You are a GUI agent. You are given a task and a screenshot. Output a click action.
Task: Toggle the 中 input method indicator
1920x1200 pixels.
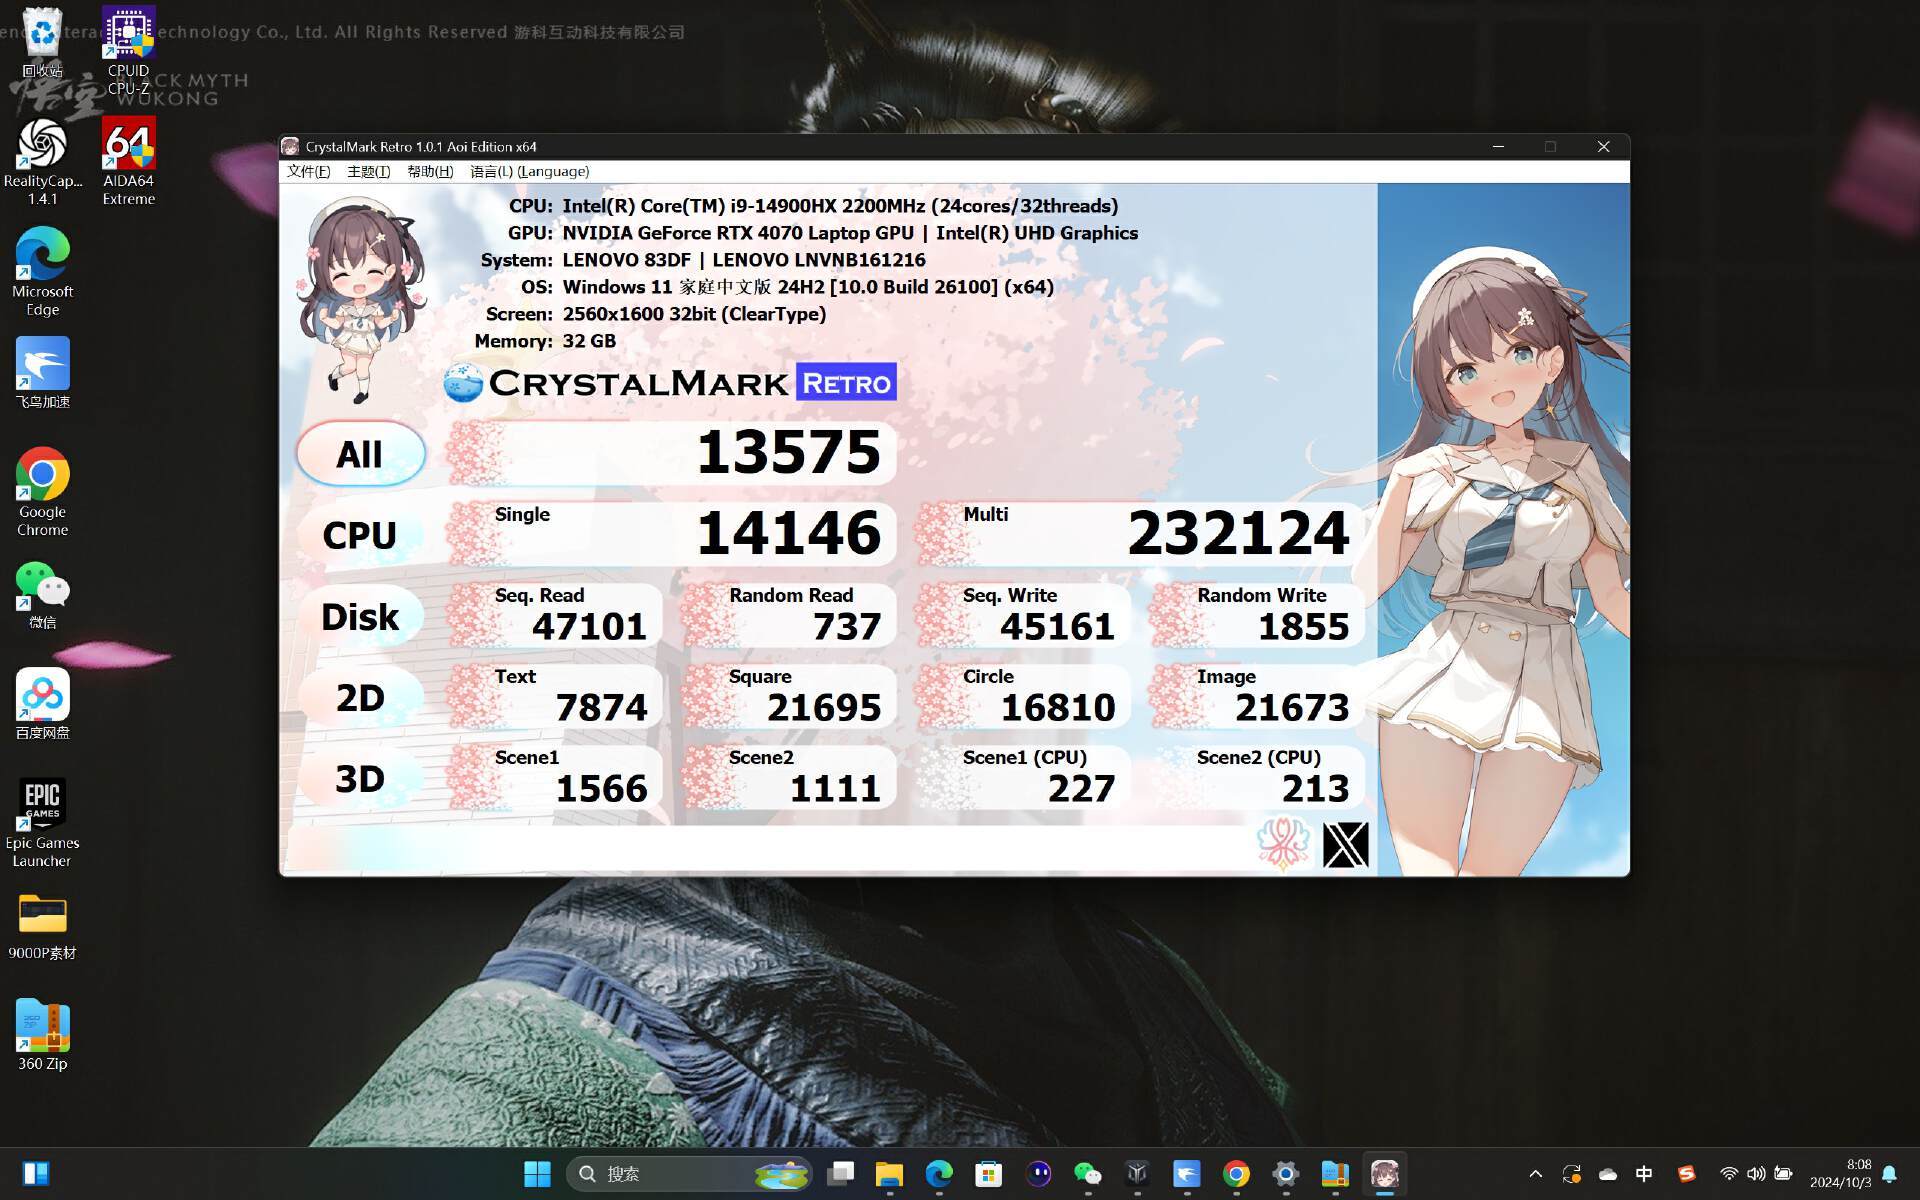(x=1643, y=1174)
